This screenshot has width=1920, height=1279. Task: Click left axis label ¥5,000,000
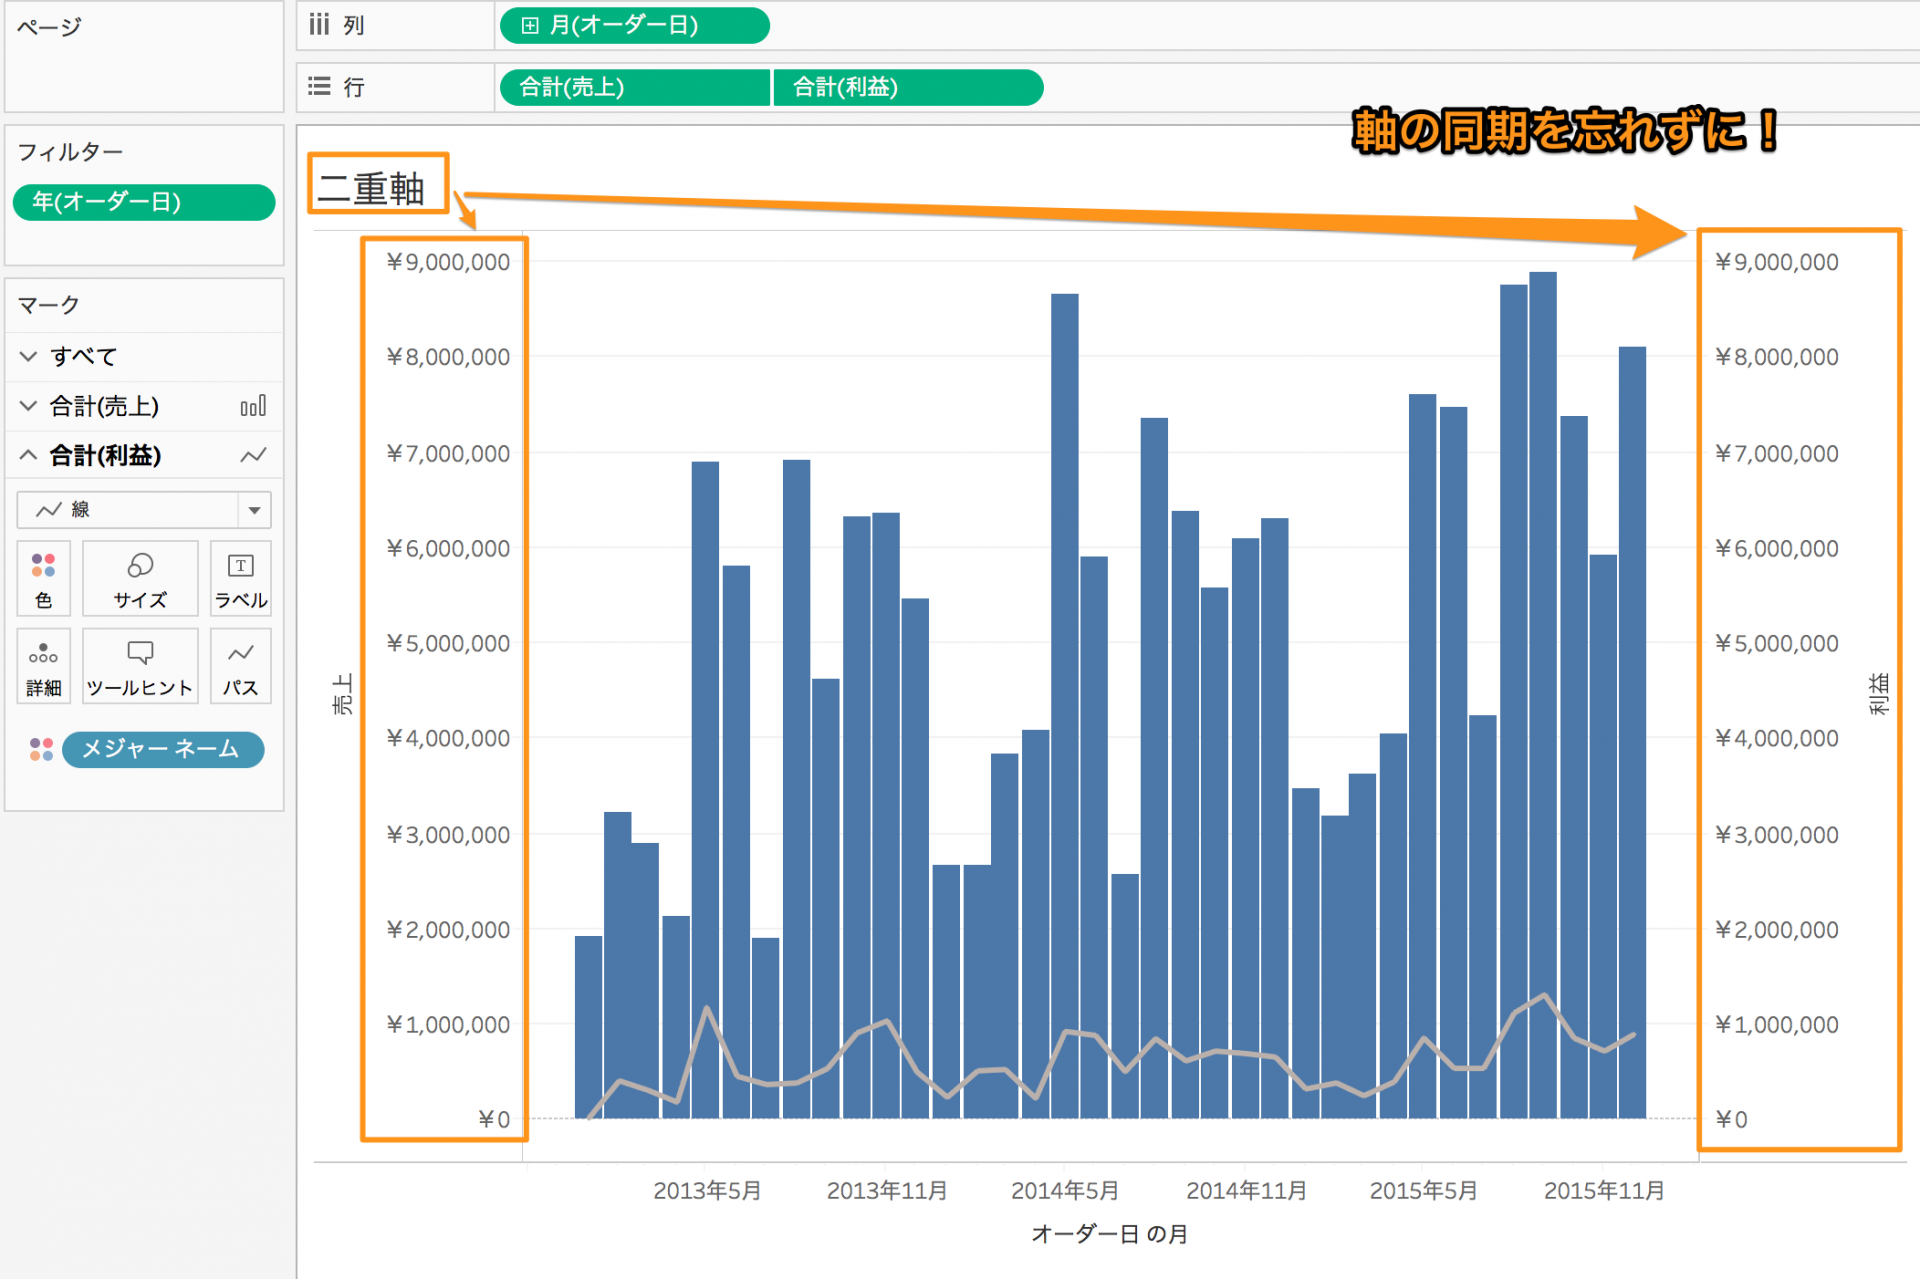pyautogui.click(x=449, y=643)
